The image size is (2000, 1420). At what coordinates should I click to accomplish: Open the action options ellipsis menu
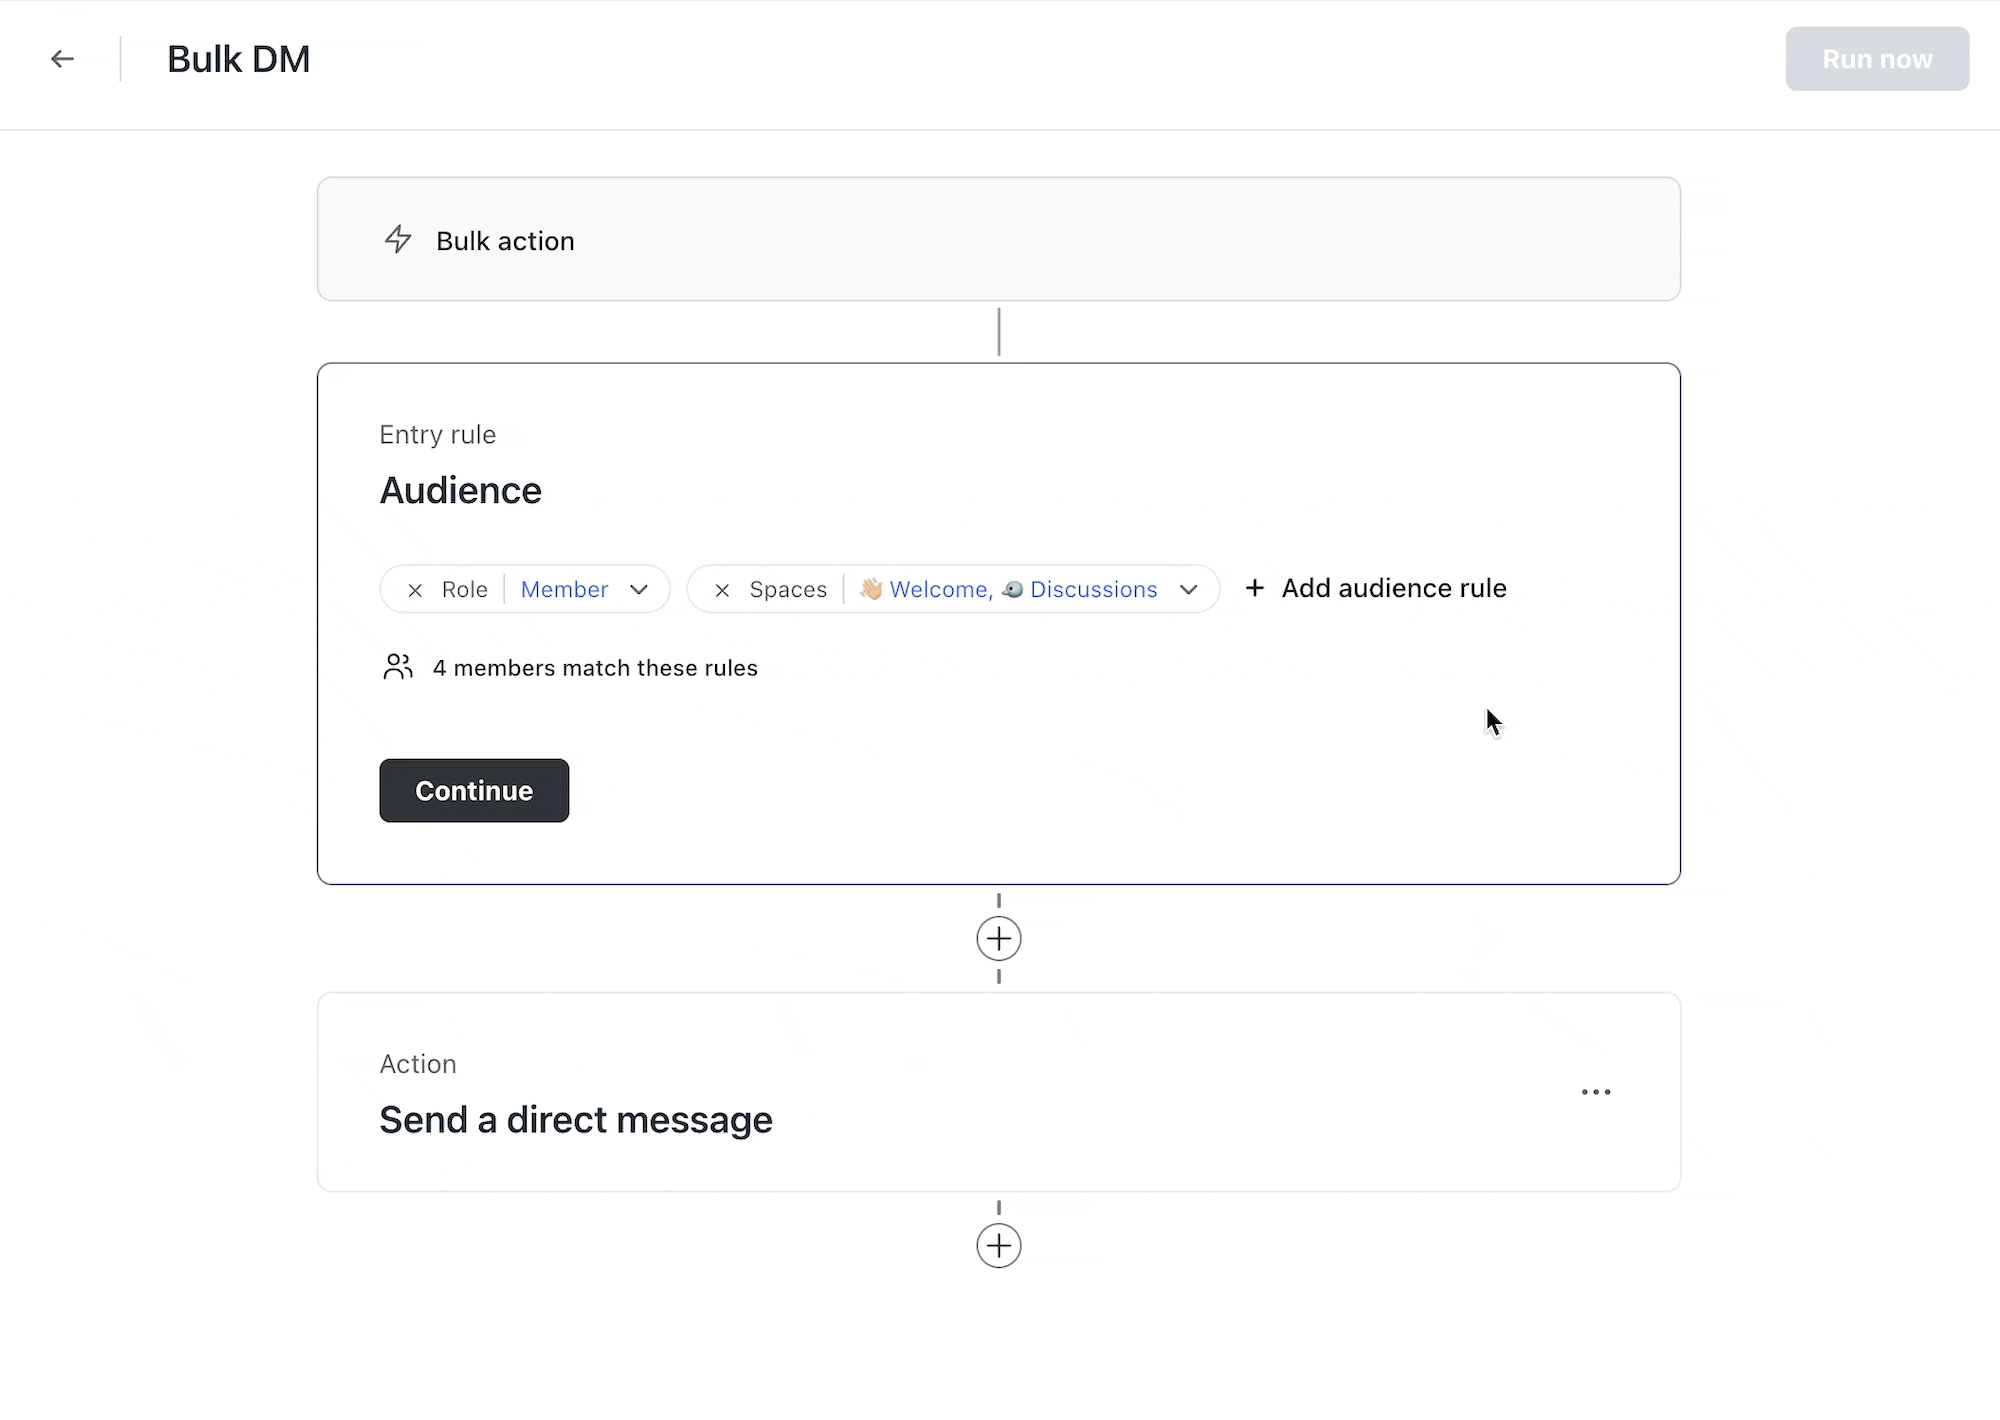coord(1596,1092)
